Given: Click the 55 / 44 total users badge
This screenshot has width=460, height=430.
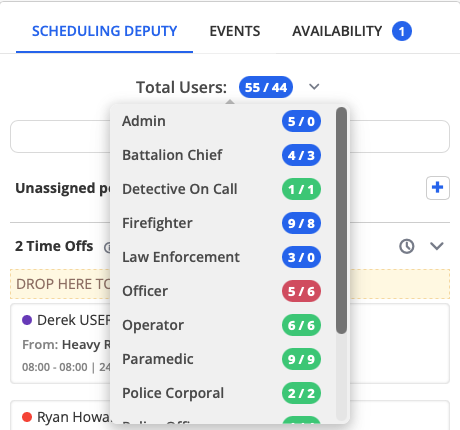Looking at the screenshot, I should tap(266, 87).
